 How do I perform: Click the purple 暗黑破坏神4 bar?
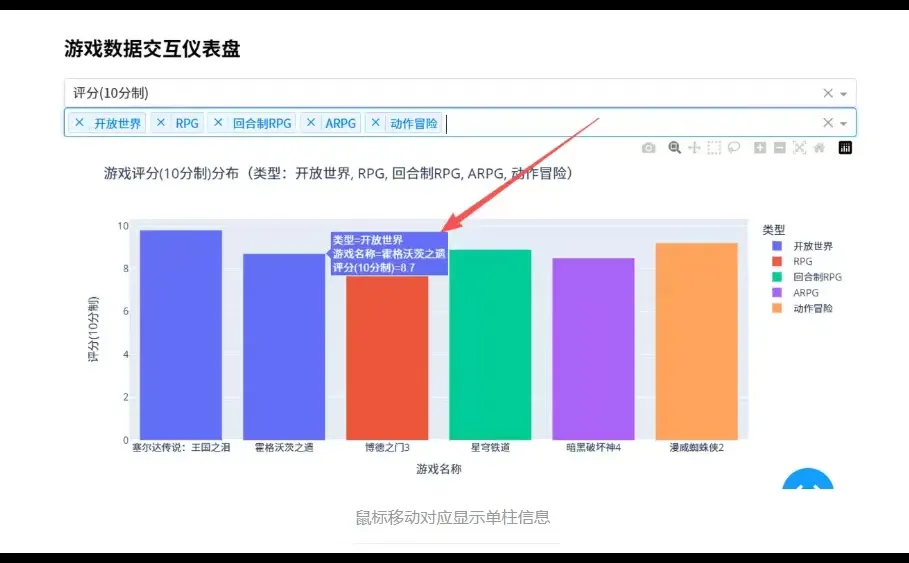[594, 349]
